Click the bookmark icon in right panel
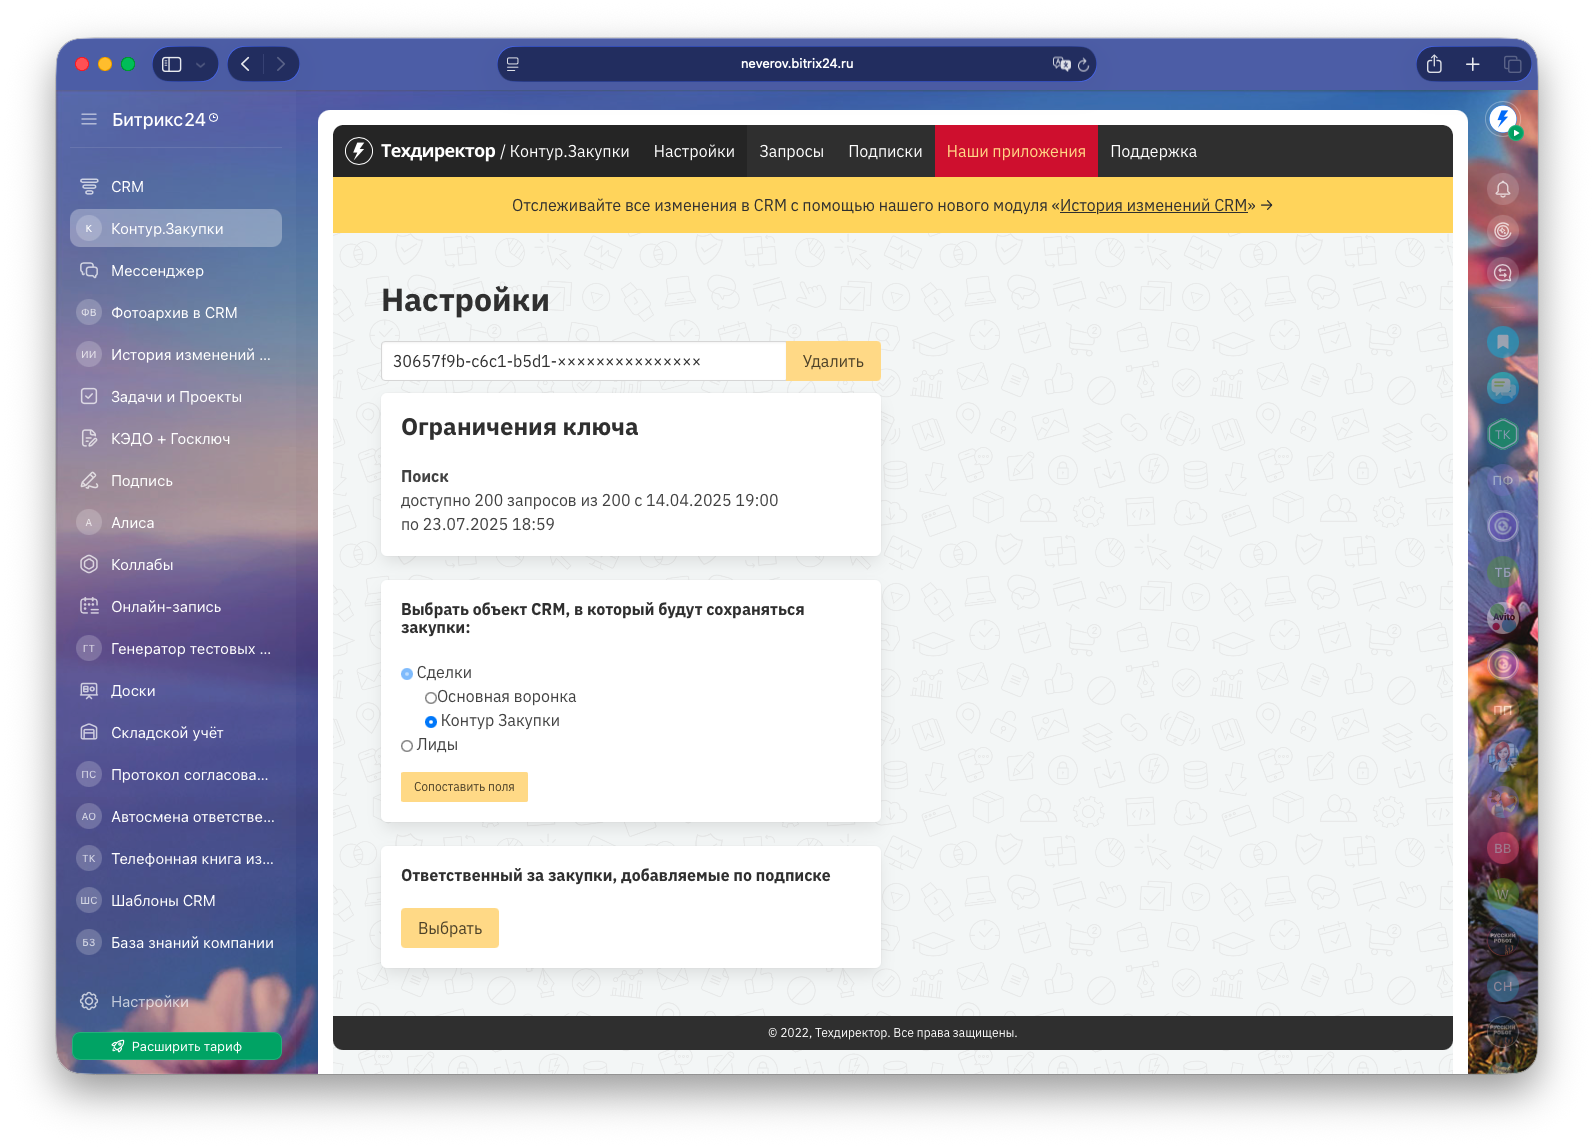Image resolution: width=1594 pixels, height=1148 pixels. click(1503, 342)
